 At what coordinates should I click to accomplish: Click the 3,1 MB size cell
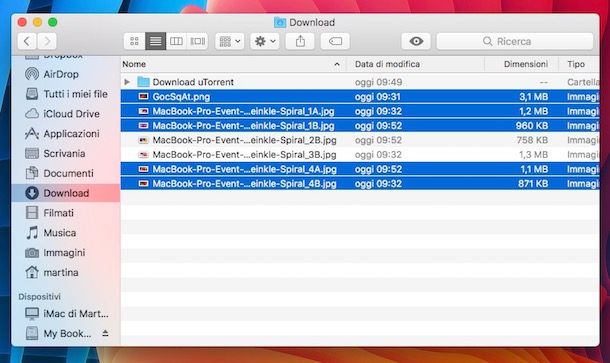click(x=533, y=96)
